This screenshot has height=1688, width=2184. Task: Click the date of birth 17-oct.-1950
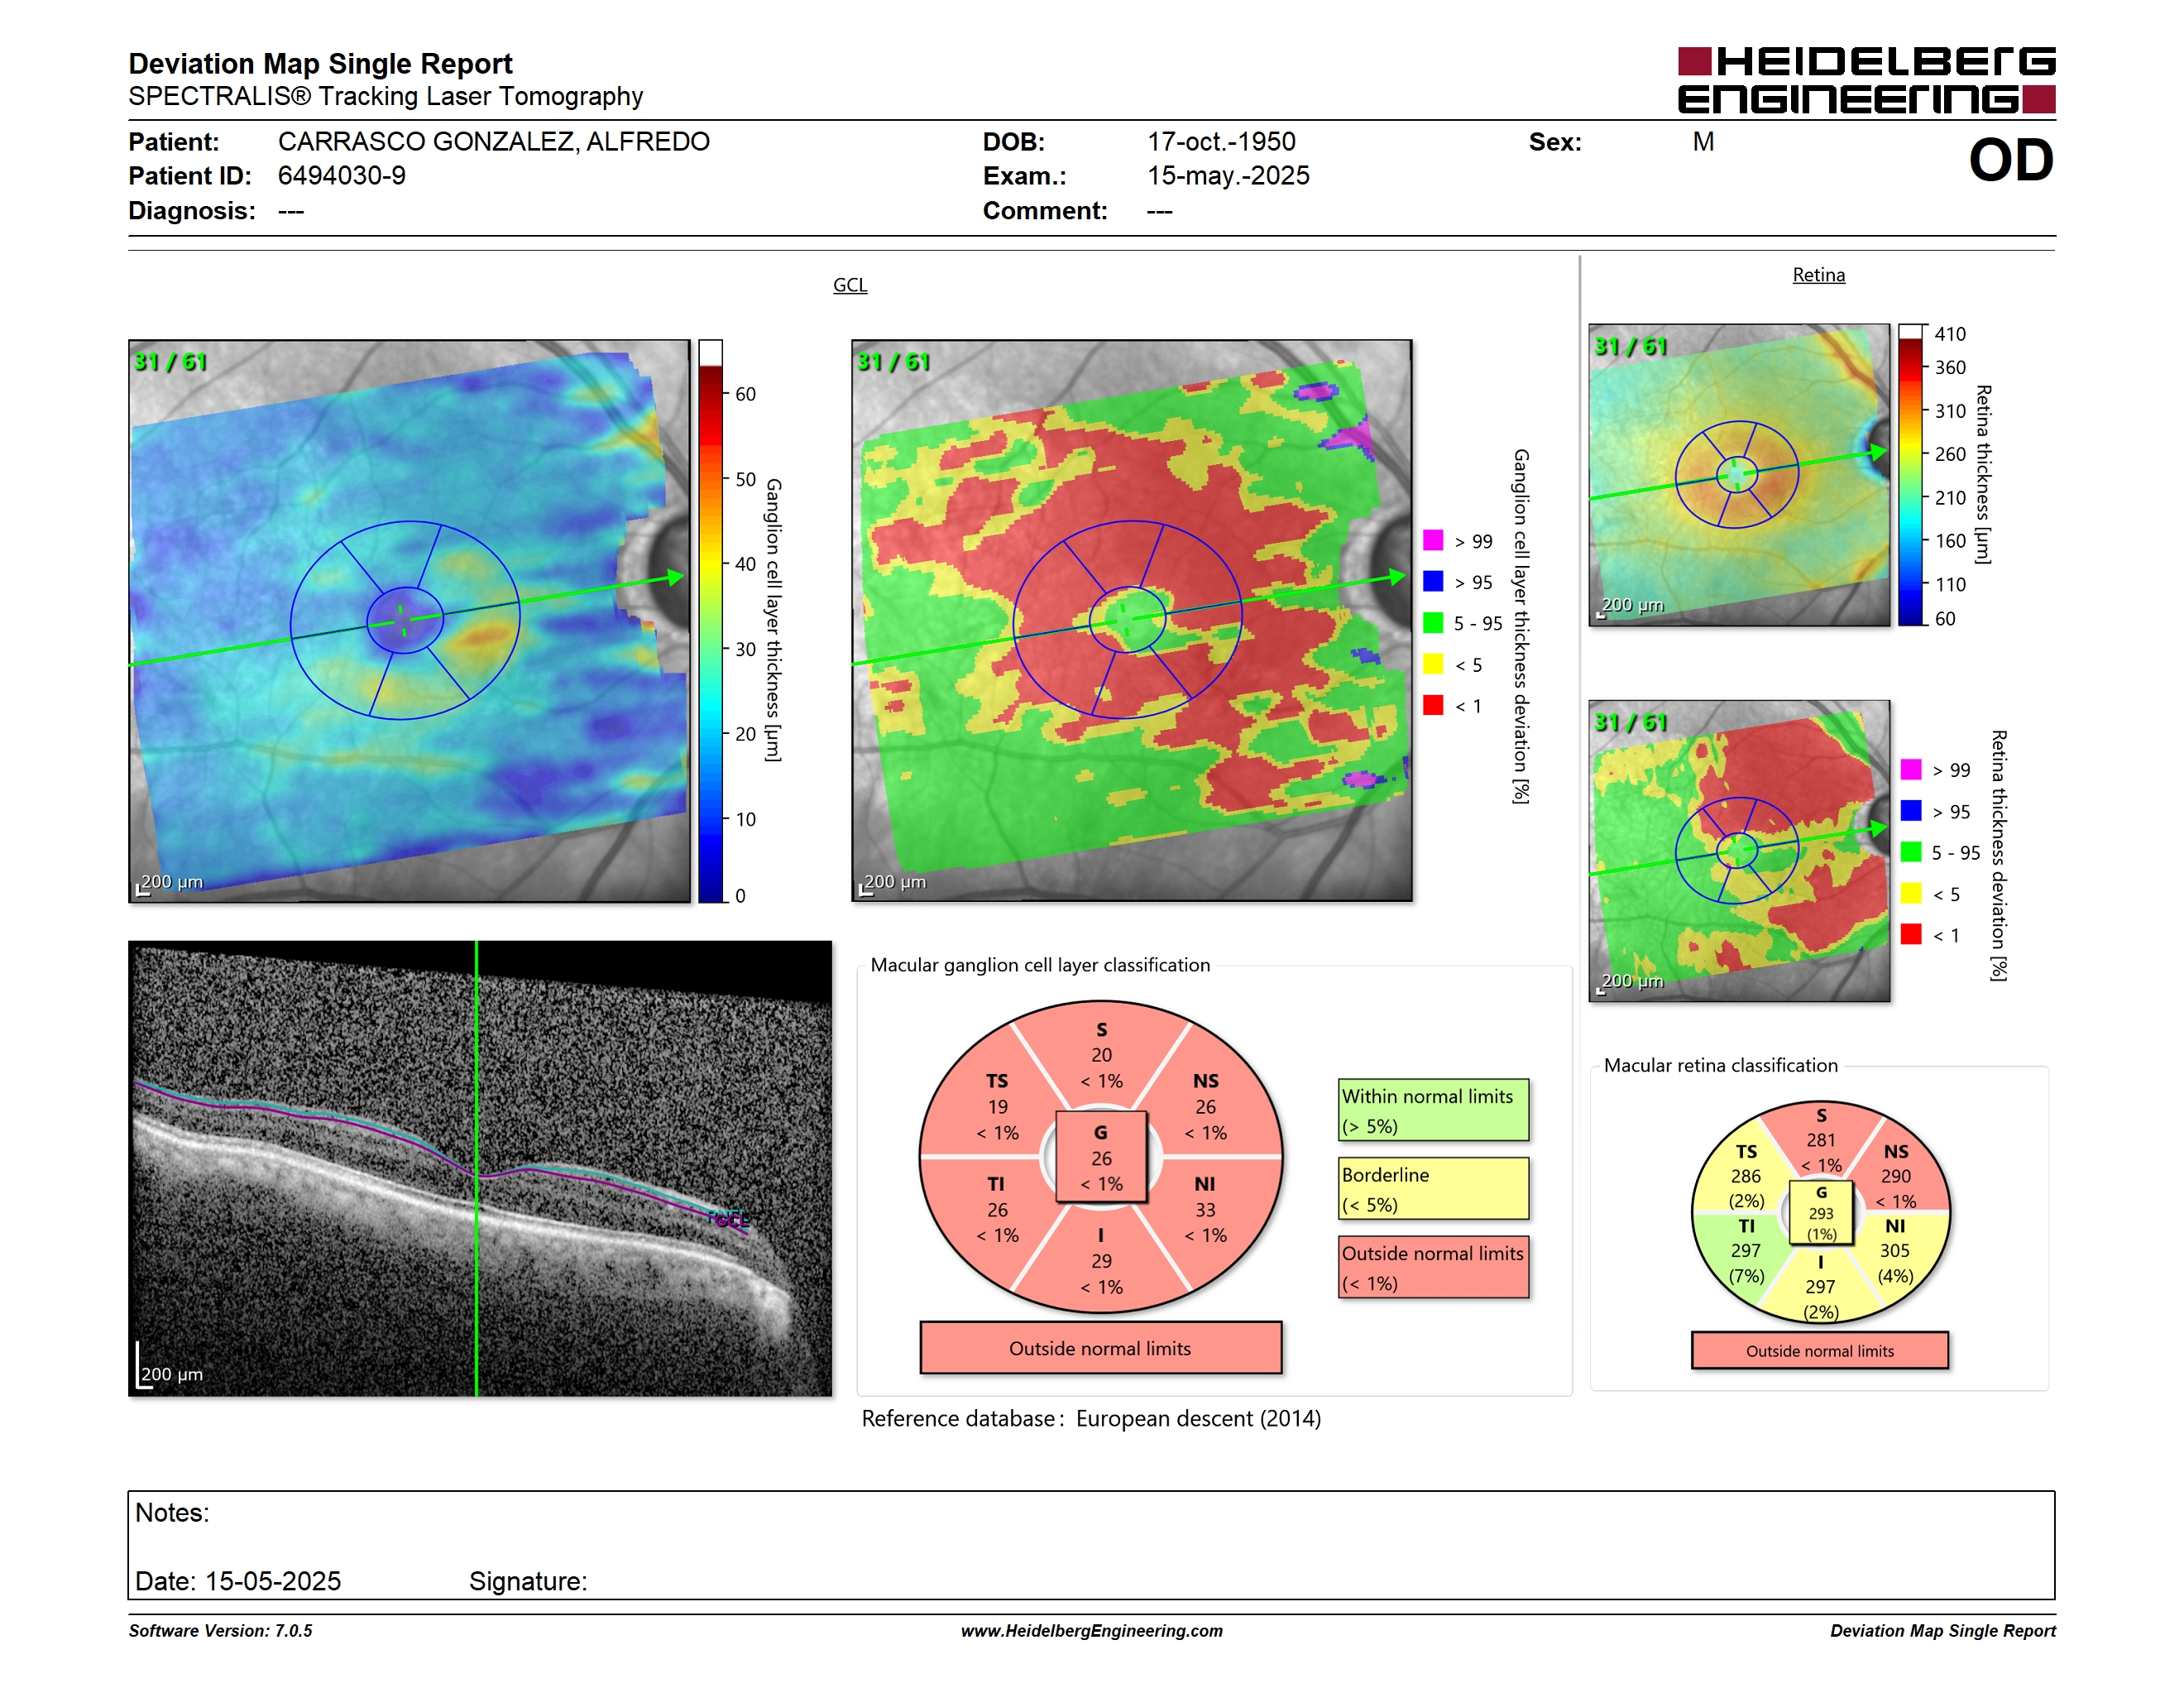pyautogui.click(x=1221, y=142)
